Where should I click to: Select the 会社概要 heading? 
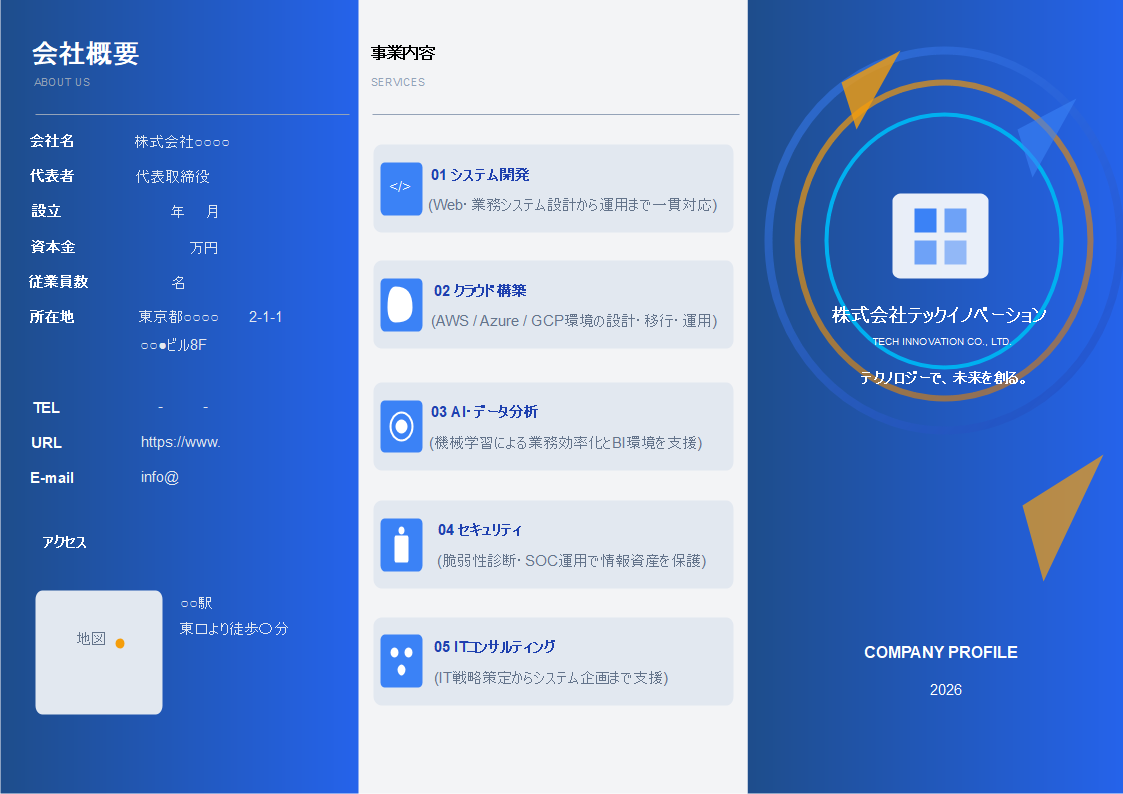coord(85,53)
